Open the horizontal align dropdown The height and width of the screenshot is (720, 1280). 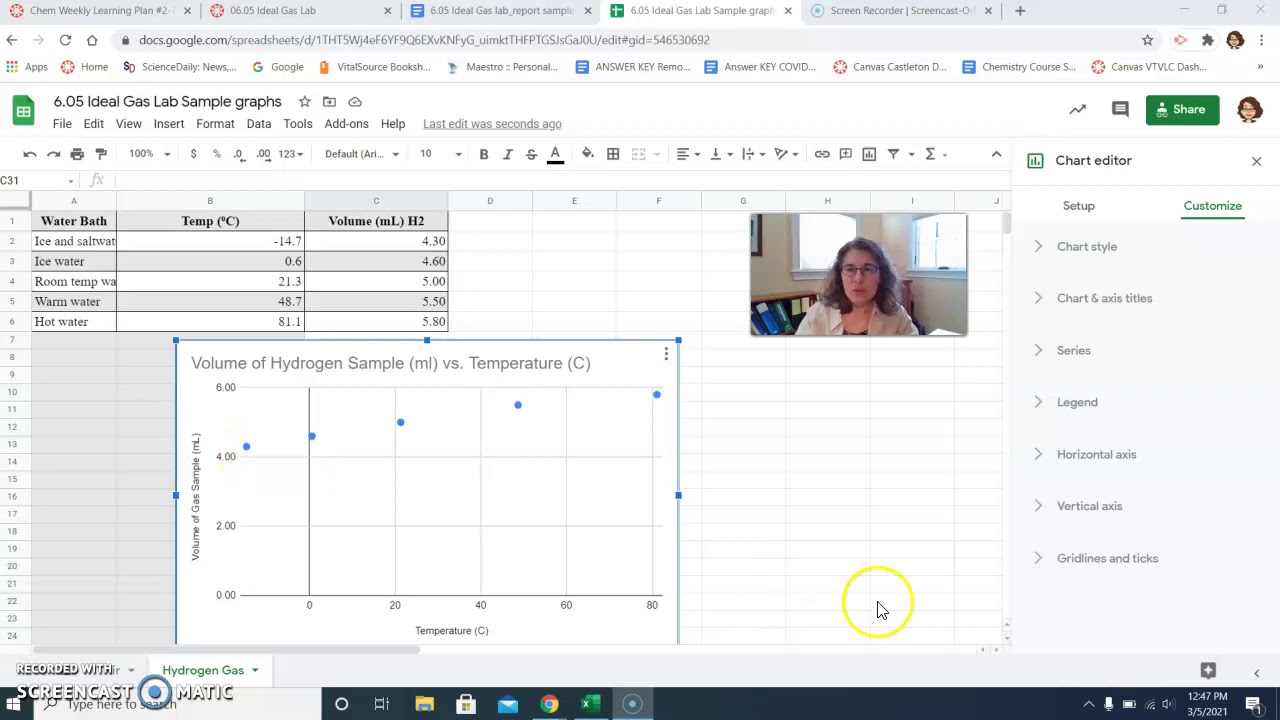[x=688, y=154]
